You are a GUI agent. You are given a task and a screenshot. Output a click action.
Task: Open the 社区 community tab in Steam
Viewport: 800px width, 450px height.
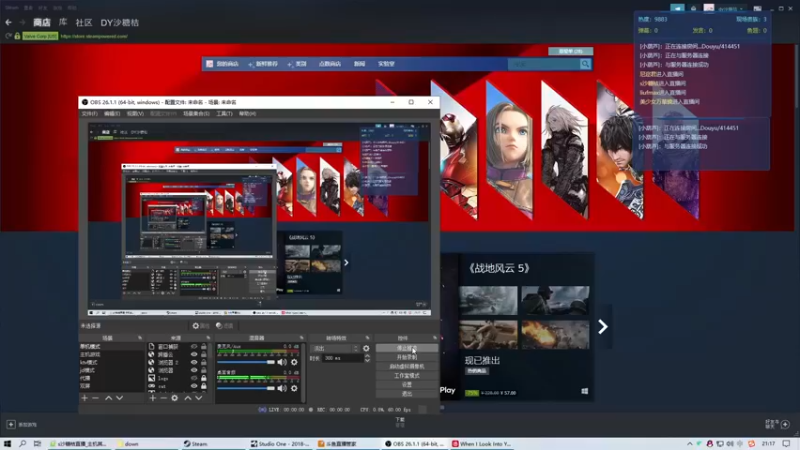84,22
